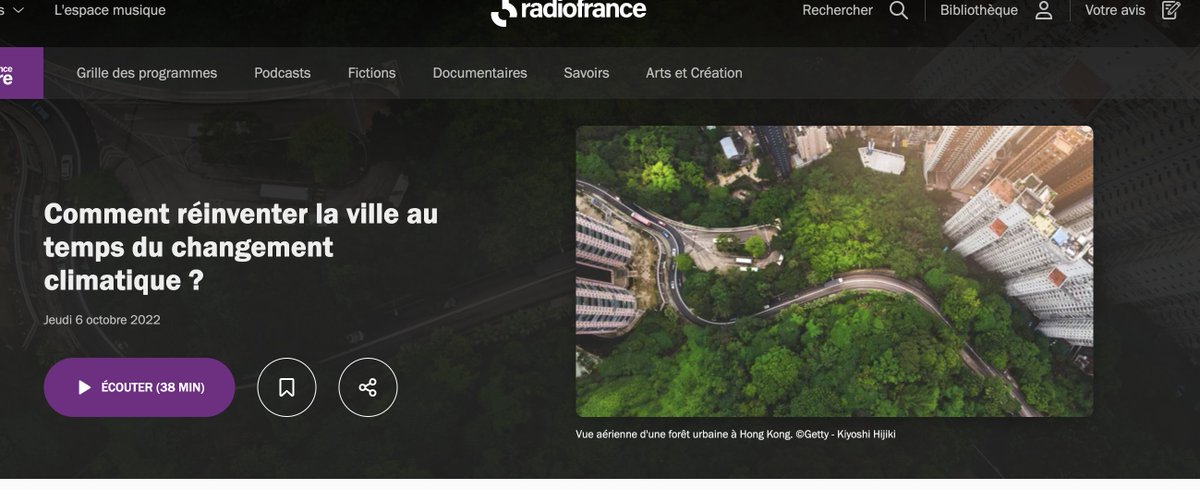Click the Radio France logo
Viewport: 1200px width, 490px height.
tap(568, 11)
